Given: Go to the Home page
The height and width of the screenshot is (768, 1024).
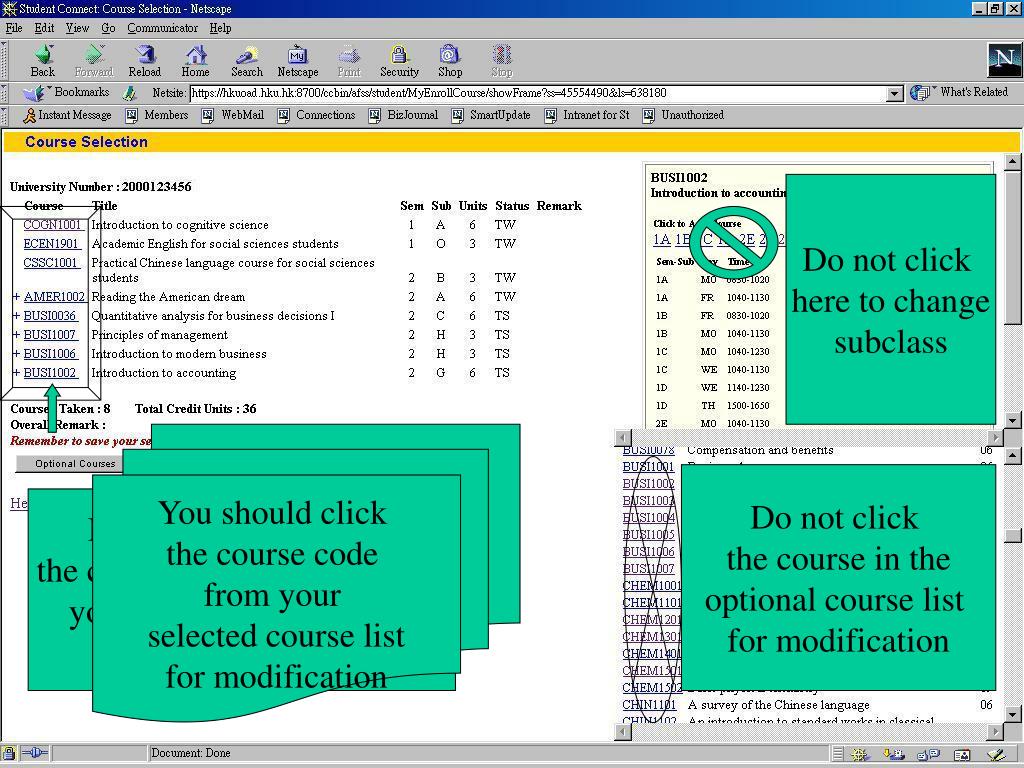Looking at the screenshot, I should (195, 61).
